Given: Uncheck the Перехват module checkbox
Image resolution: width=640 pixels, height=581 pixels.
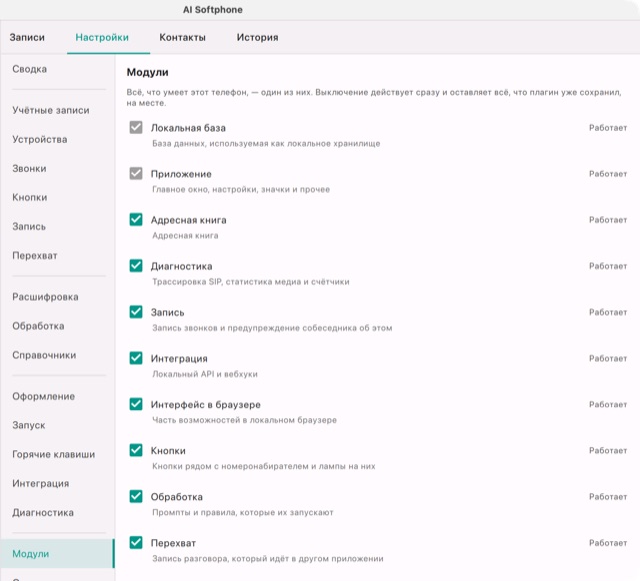Looking at the screenshot, I should (136, 543).
